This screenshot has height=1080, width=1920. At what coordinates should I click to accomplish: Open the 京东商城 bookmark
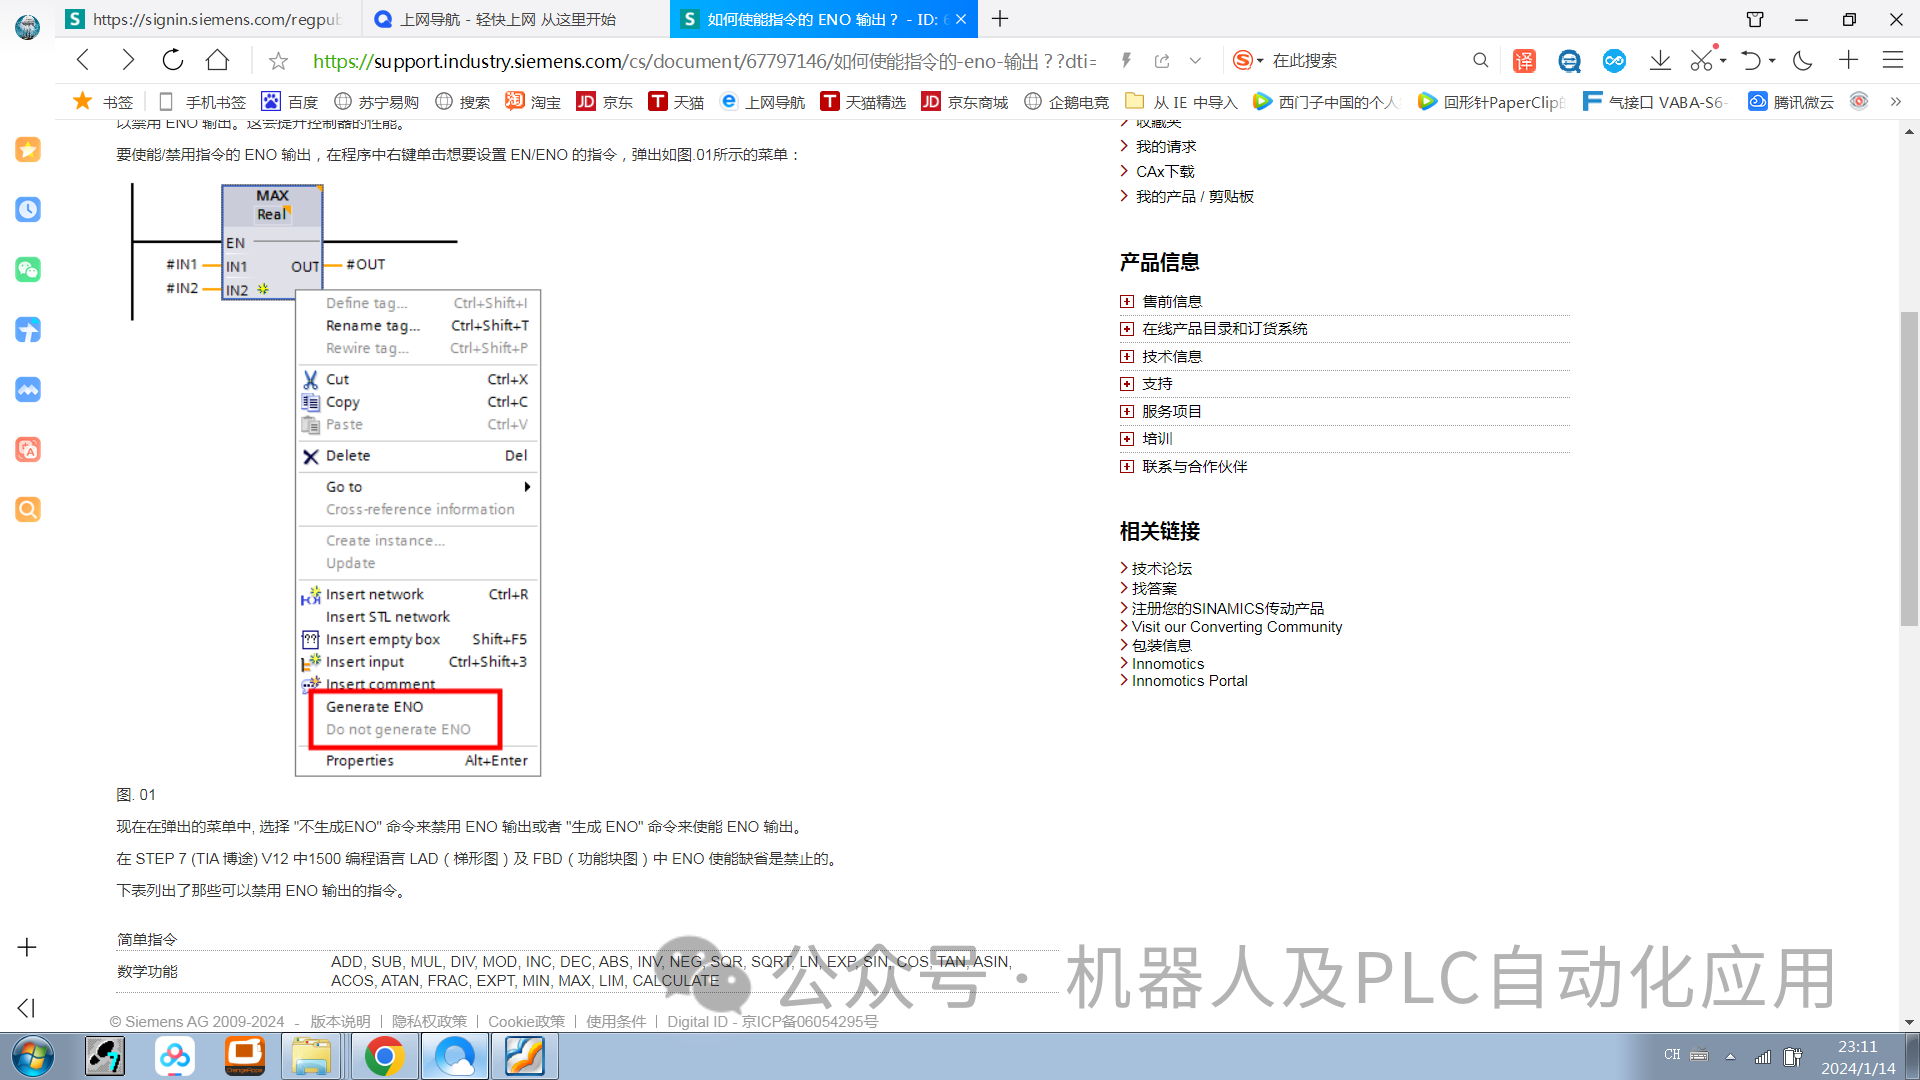[x=965, y=102]
